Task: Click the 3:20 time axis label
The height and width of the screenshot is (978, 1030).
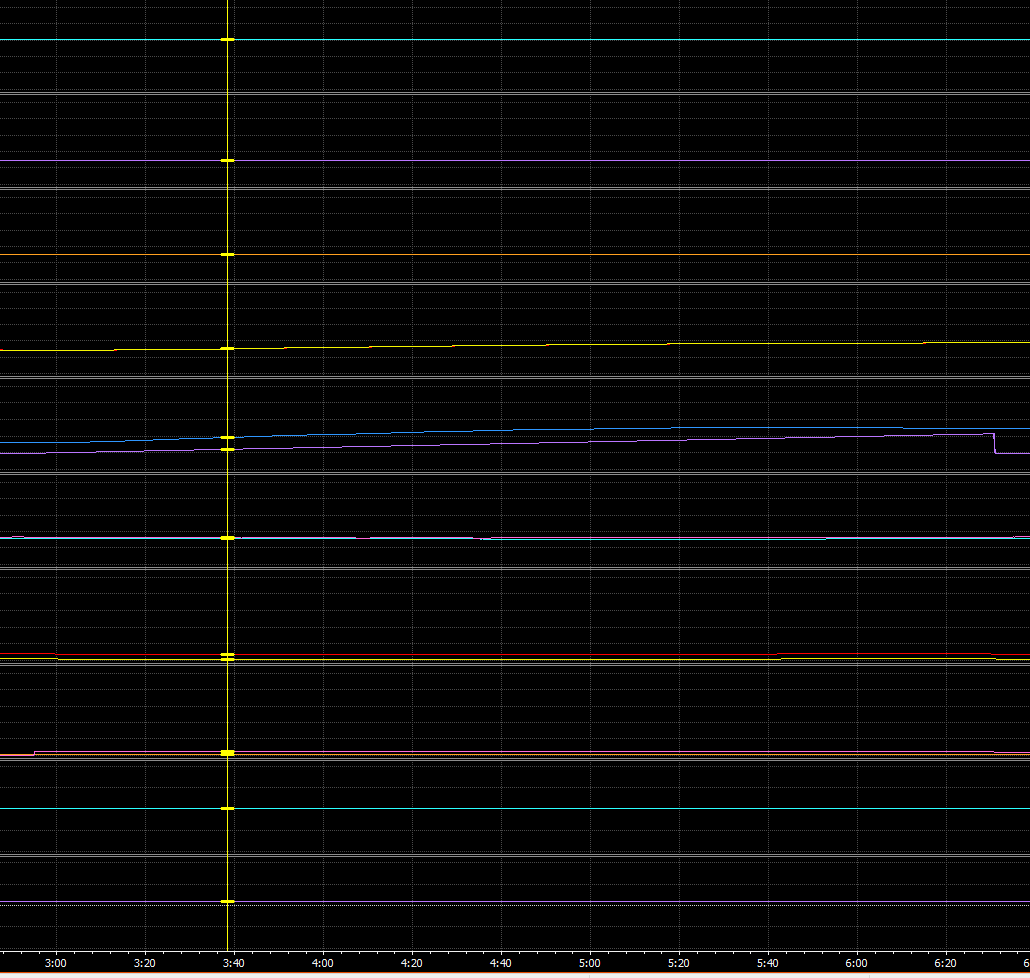Action: tap(145, 963)
